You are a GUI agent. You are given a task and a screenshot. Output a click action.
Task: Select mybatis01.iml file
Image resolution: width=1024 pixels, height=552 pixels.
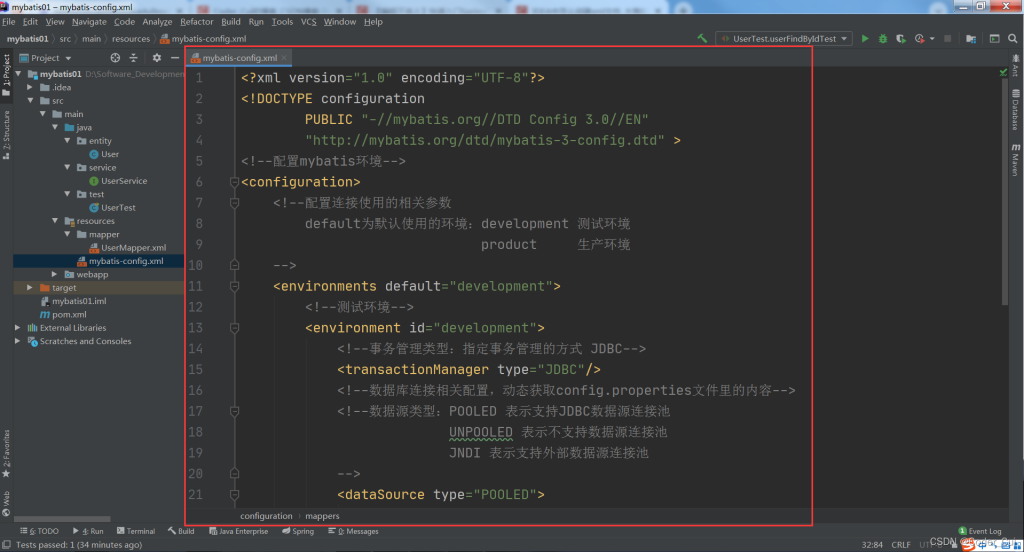click(x=79, y=301)
